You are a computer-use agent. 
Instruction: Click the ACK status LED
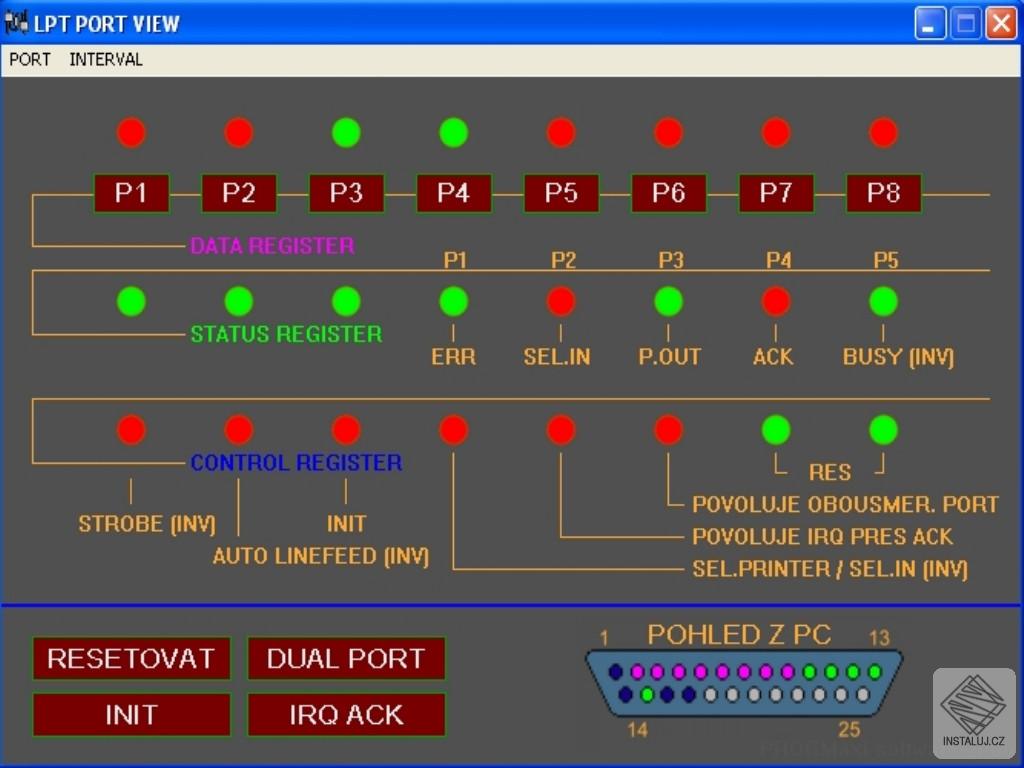(776, 301)
